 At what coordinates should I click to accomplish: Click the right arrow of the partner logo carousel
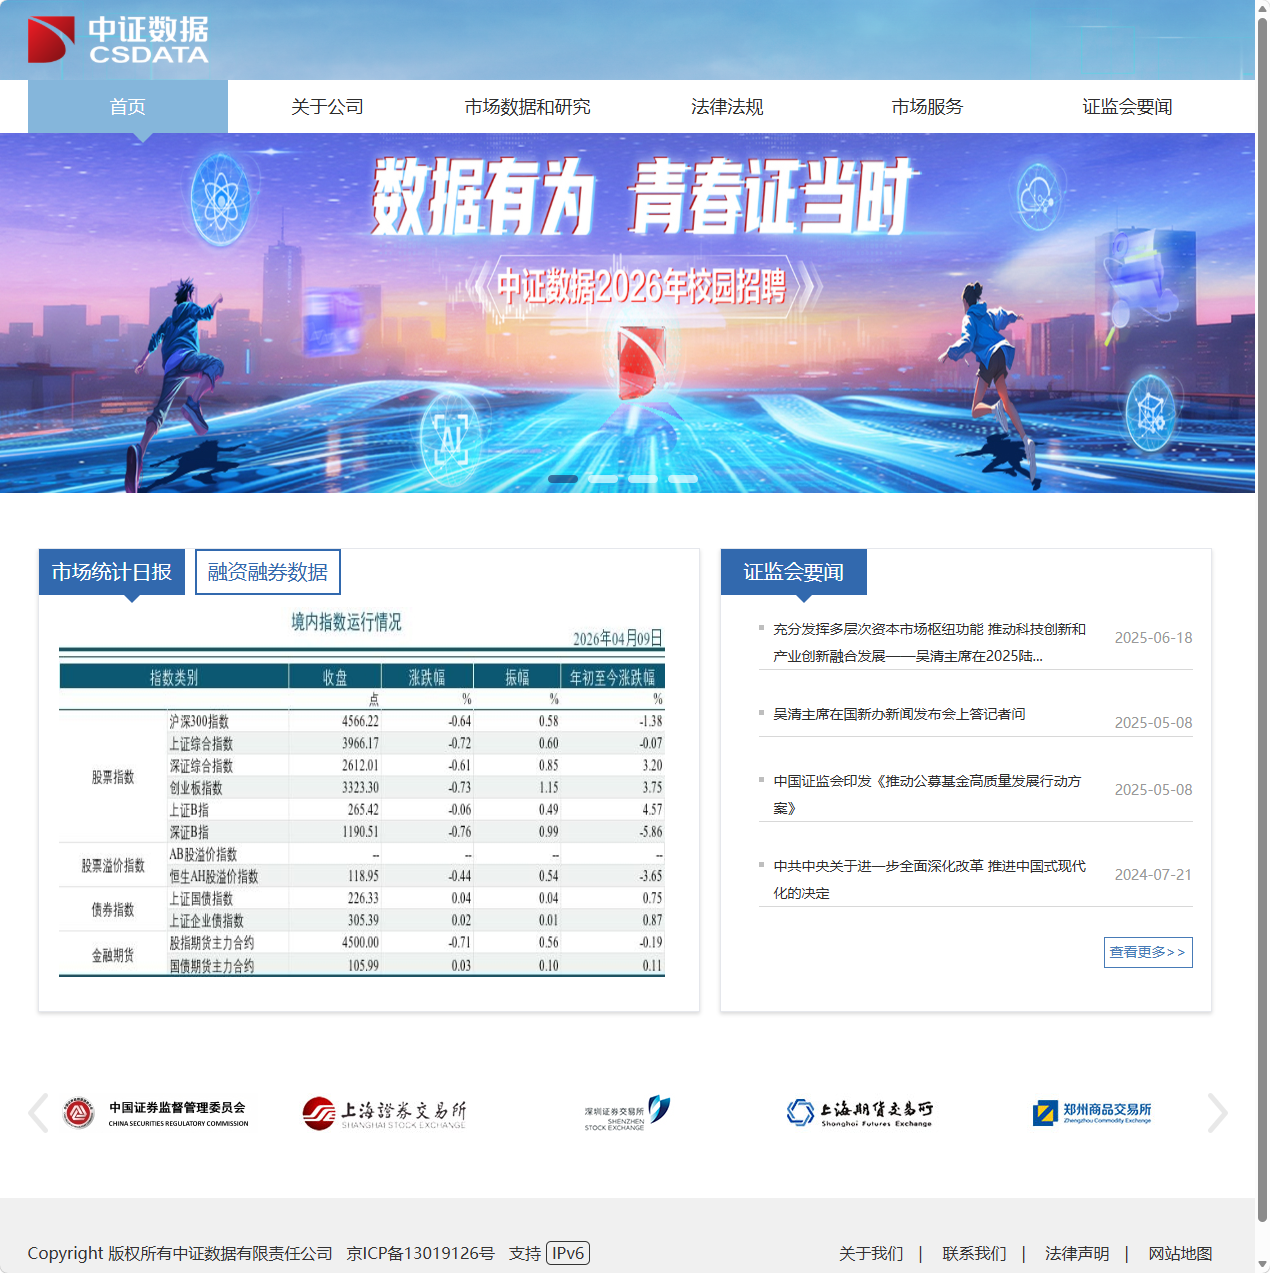(x=1218, y=1112)
